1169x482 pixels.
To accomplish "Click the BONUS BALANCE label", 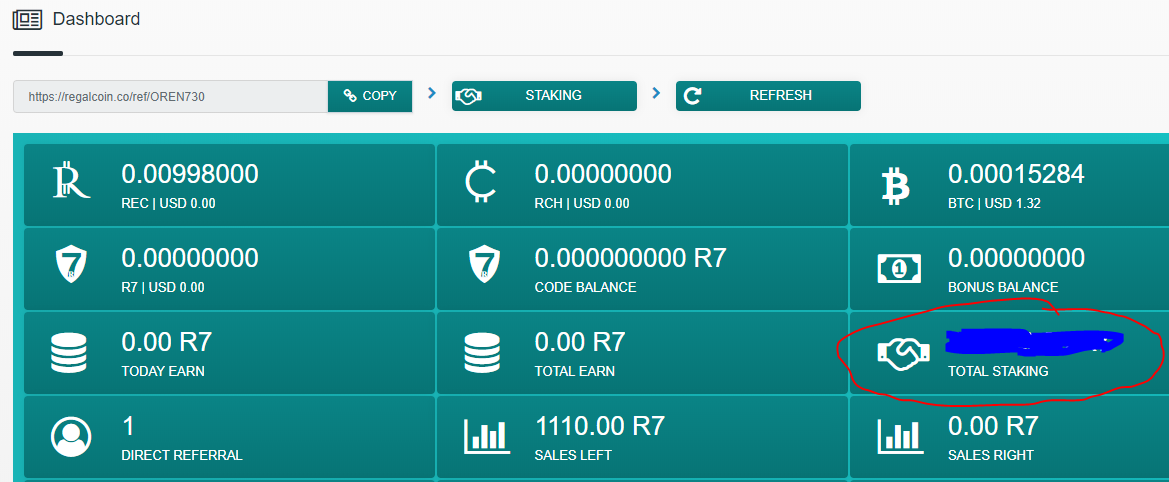I will pyautogui.click(x=1003, y=288).
